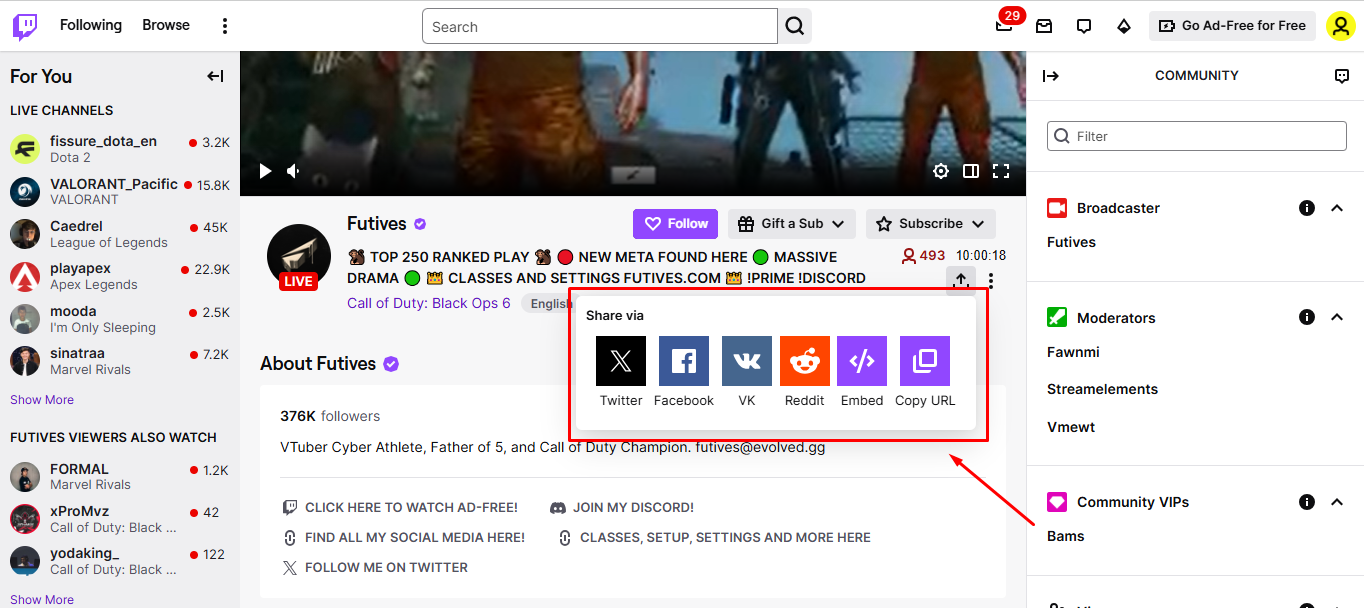This screenshot has height=608, width=1364.
Task: Open the video player settings gear
Action: point(940,171)
